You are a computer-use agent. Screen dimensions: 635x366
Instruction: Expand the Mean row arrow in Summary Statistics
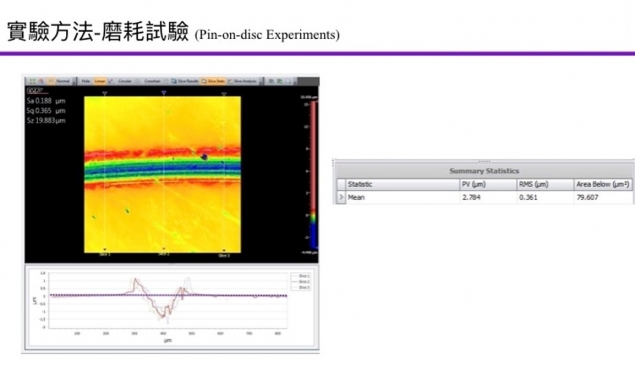(341, 197)
